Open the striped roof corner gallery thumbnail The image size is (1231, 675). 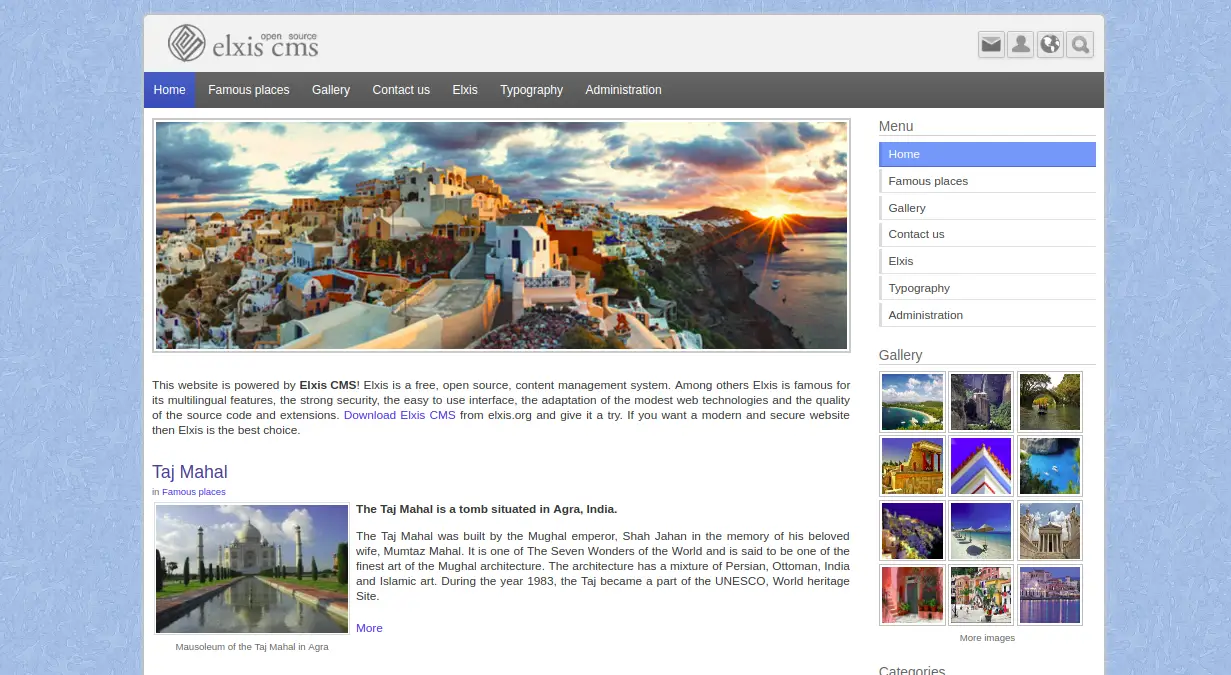coord(981,466)
